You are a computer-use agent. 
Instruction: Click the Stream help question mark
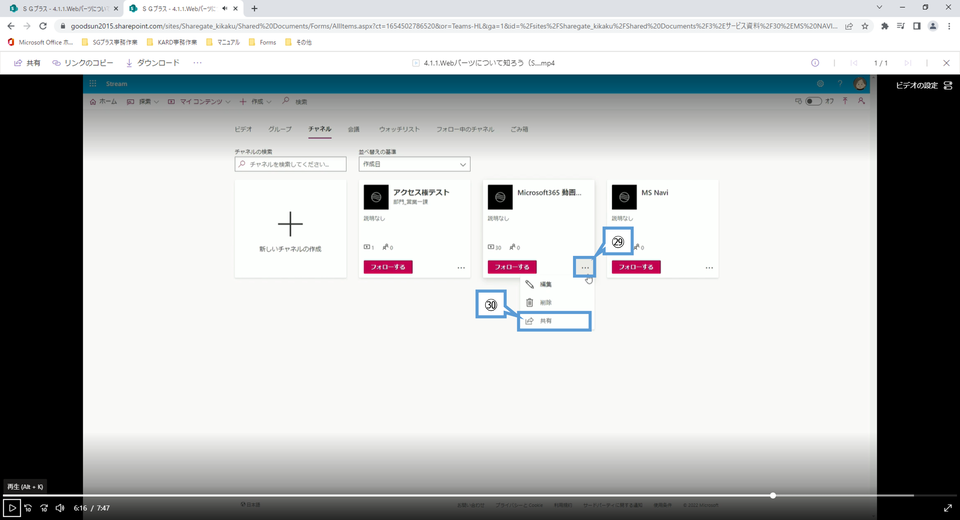tap(840, 84)
